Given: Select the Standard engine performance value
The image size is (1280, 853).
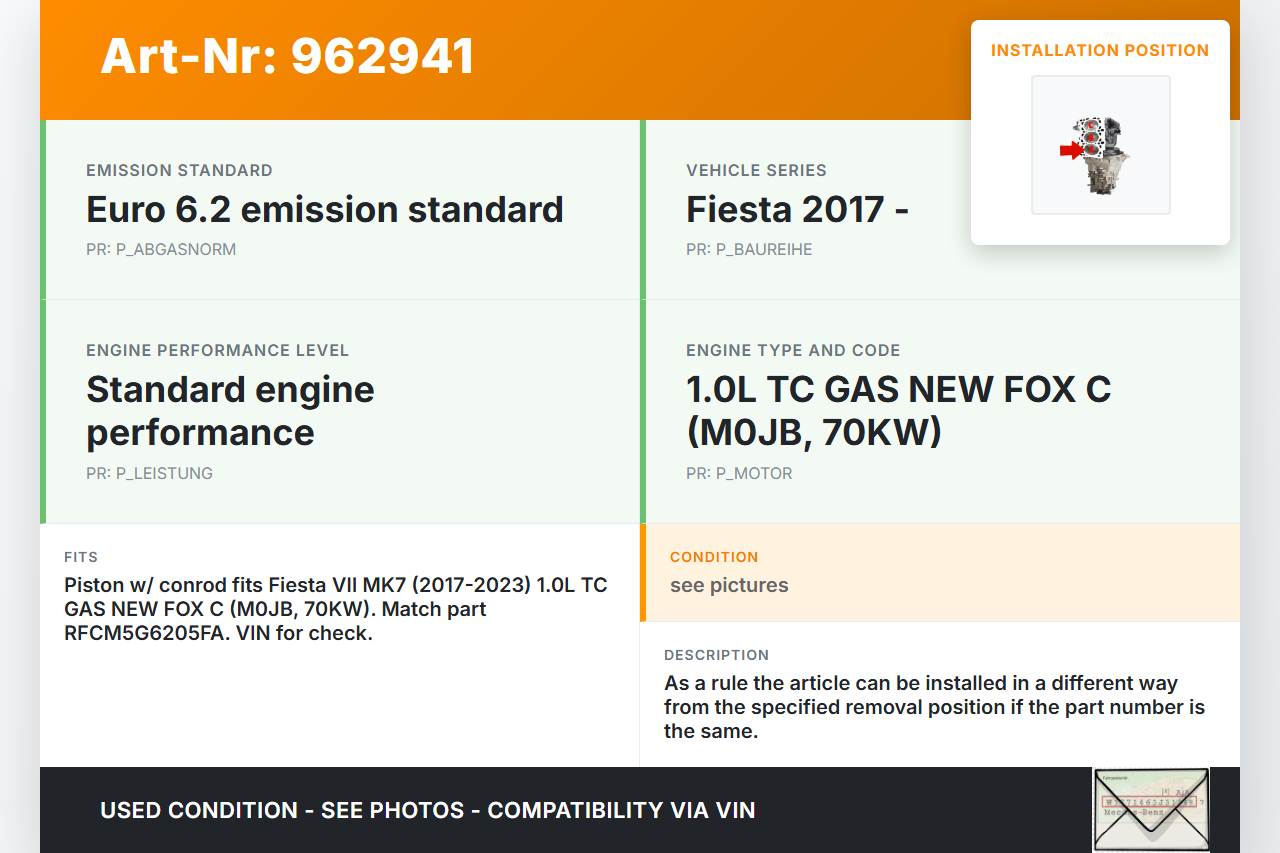Looking at the screenshot, I should 230,411.
